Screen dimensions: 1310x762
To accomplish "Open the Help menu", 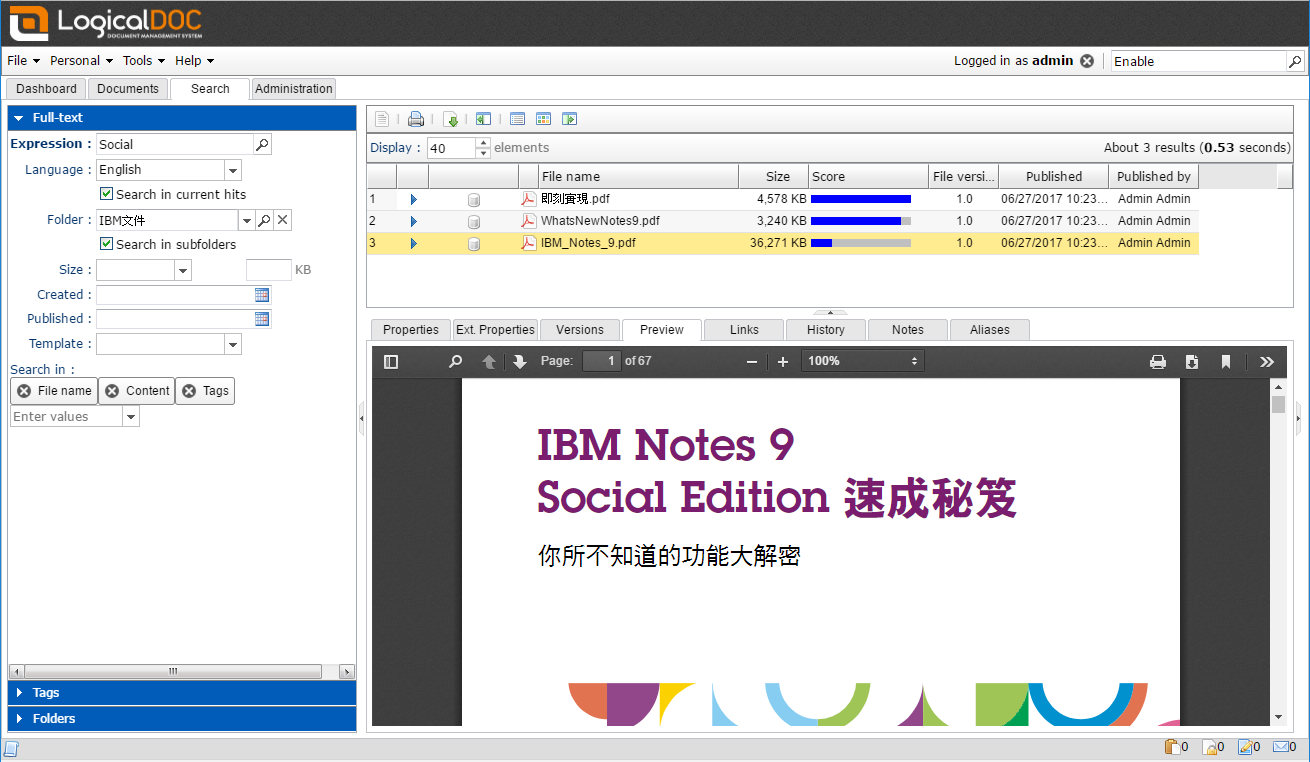I will click(195, 61).
